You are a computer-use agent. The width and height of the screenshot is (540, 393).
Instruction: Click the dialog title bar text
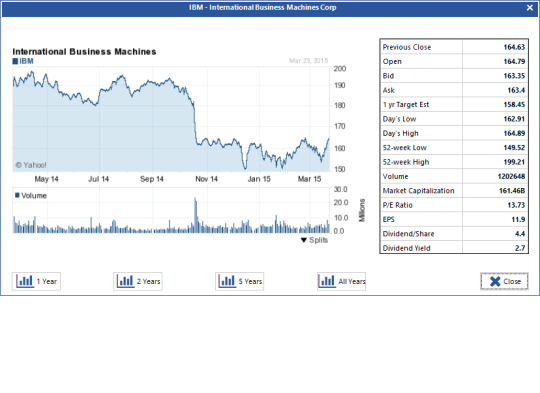point(262,8)
